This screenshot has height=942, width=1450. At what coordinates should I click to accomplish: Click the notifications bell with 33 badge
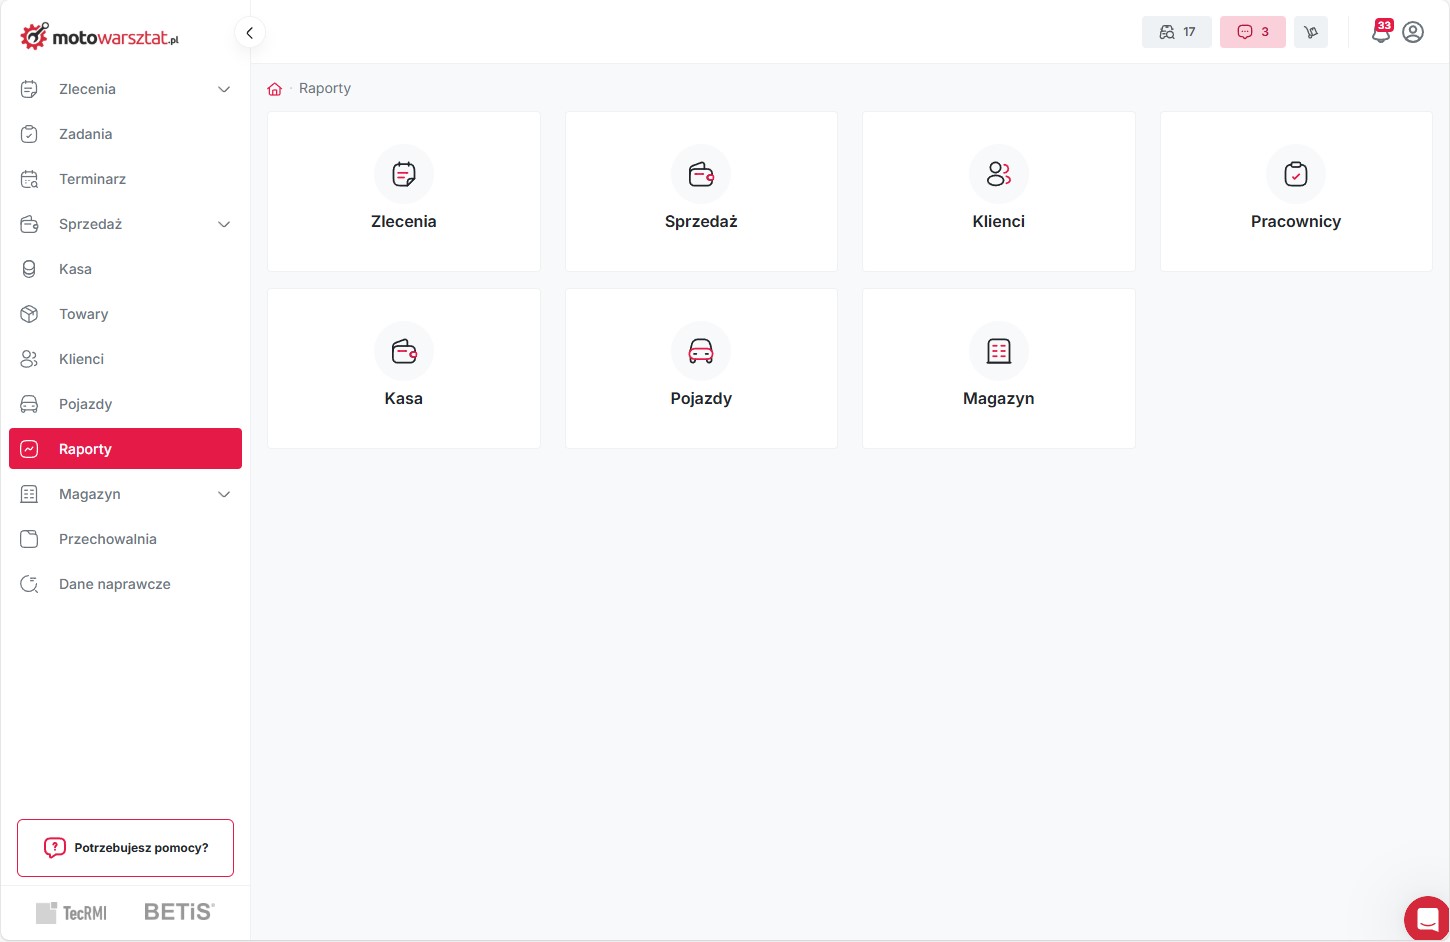pos(1381,32)
